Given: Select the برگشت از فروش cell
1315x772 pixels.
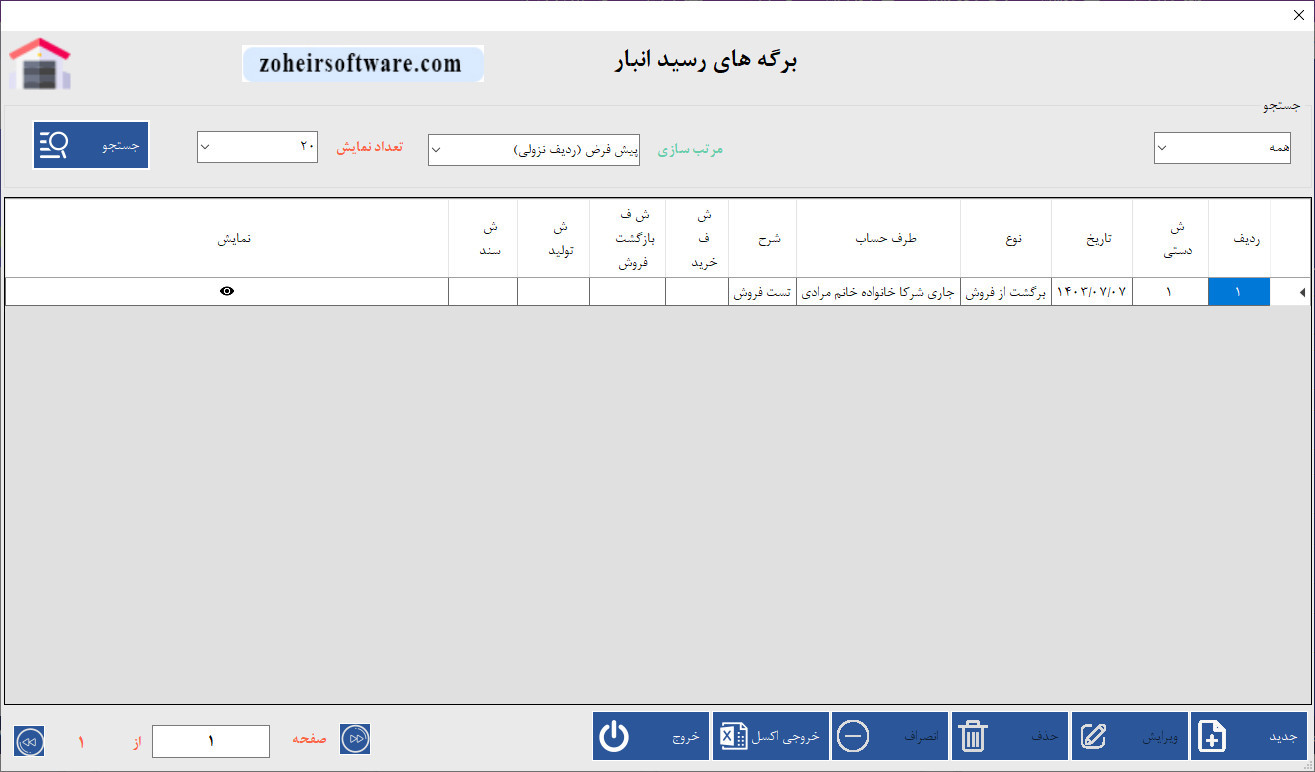Looking at the screenshot, I should (1006, 291).
